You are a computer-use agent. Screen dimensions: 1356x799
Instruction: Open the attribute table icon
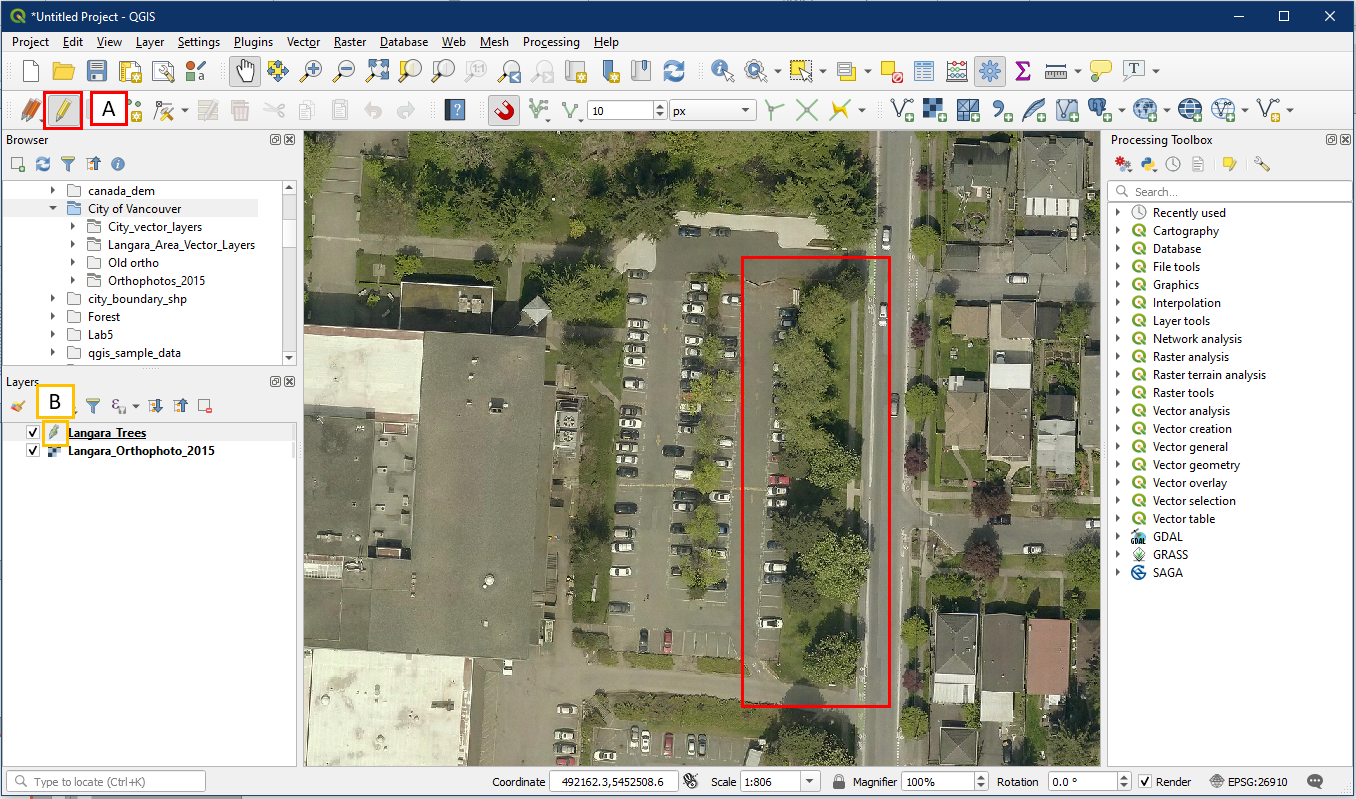924,71
